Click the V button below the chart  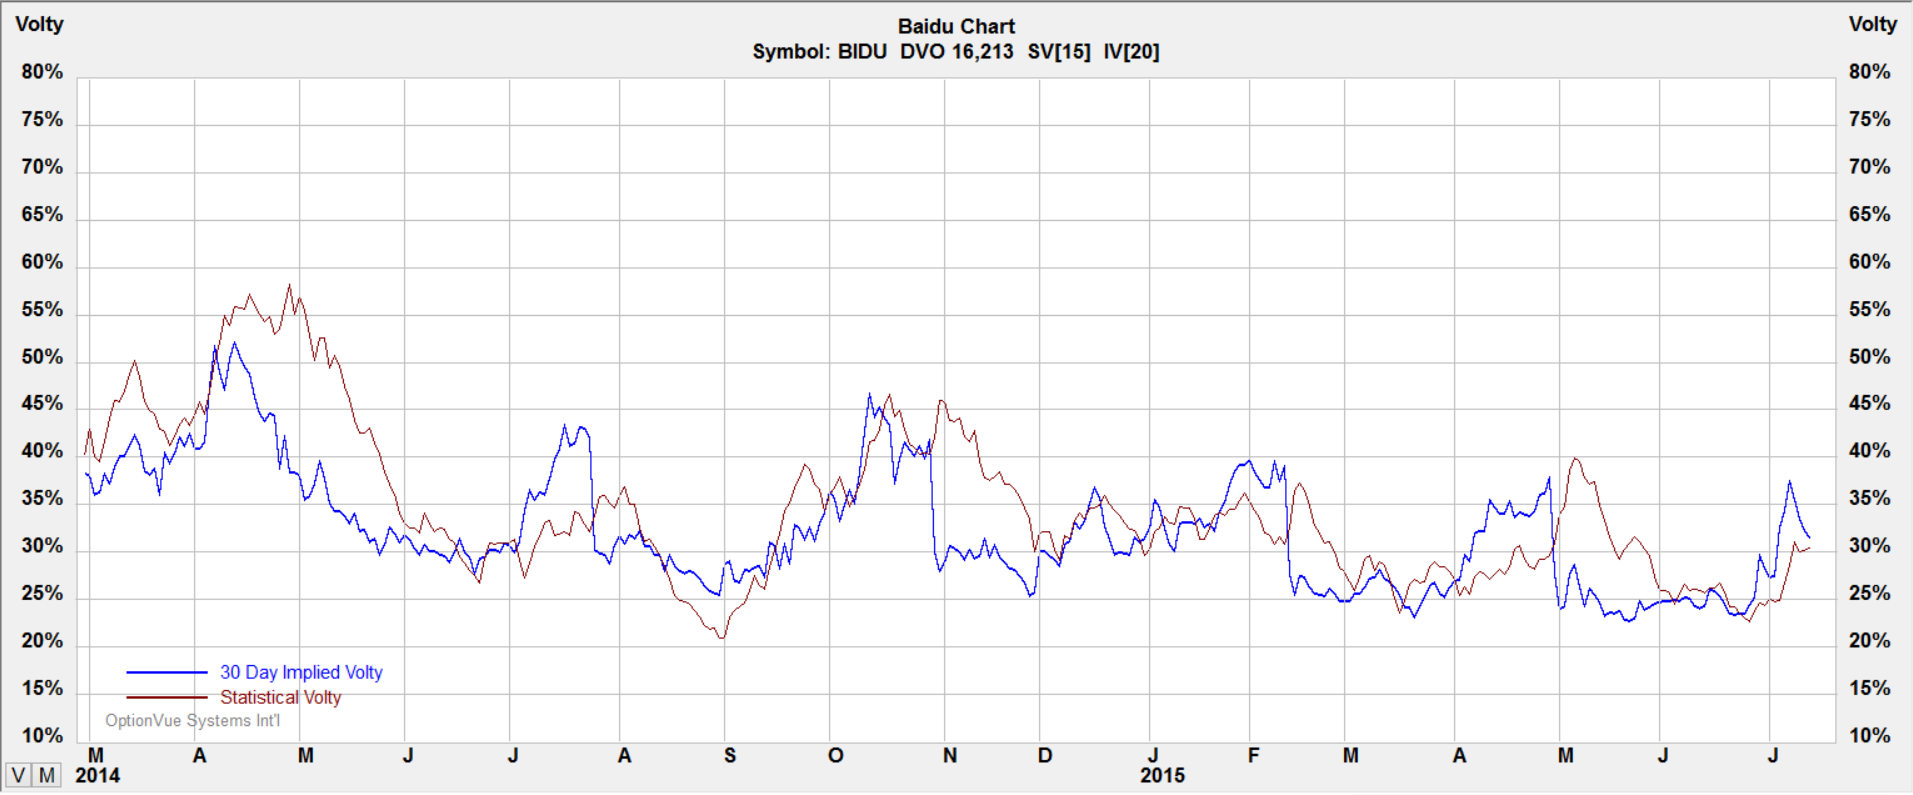[18, 775]
